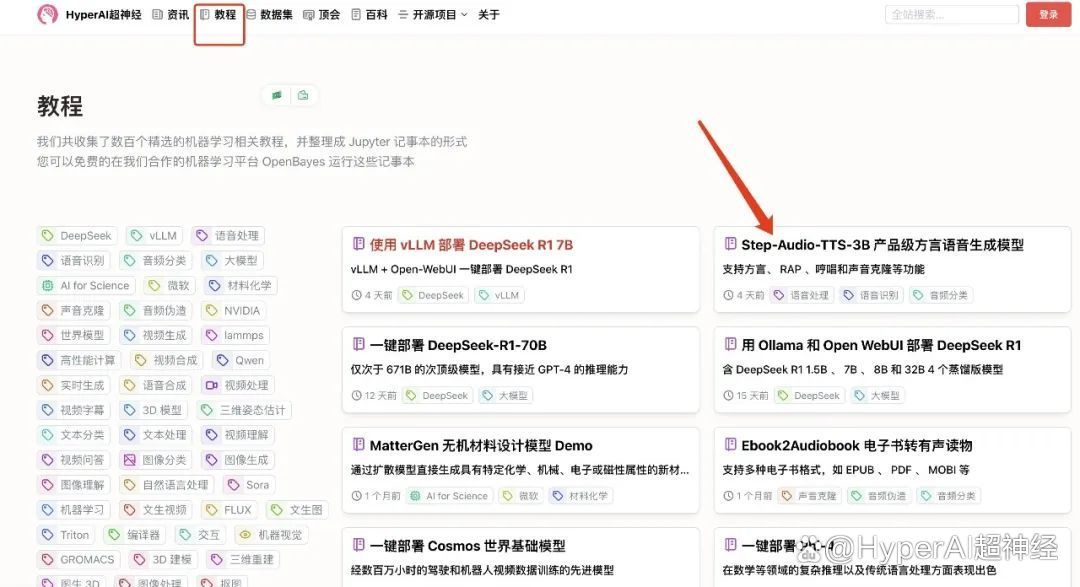
Task: Go to the 百科 navigation item
Action: click(369, 15)
